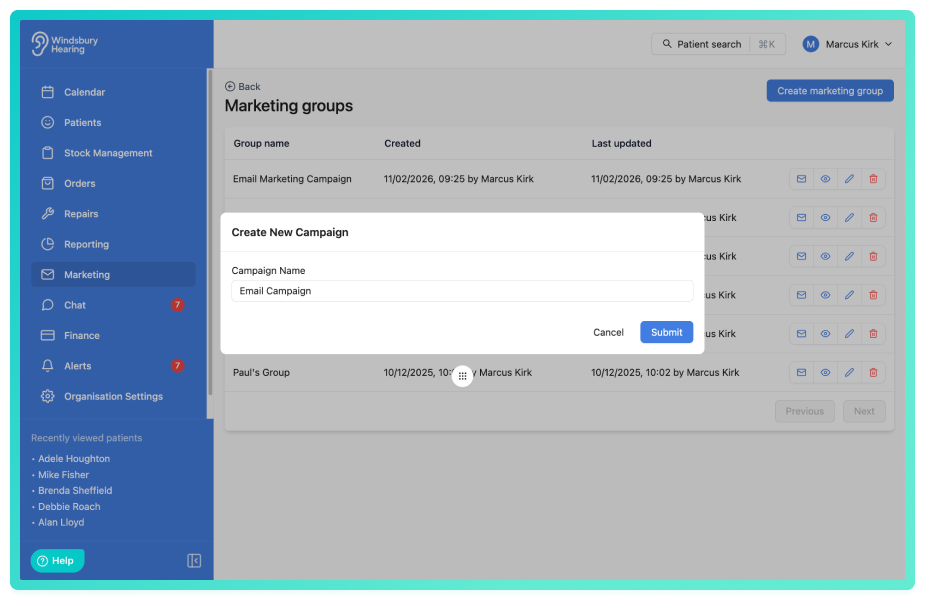The image size is (925, 600).
Task: Click the Paul's Group name cell
Action: (x=261, y=372)
